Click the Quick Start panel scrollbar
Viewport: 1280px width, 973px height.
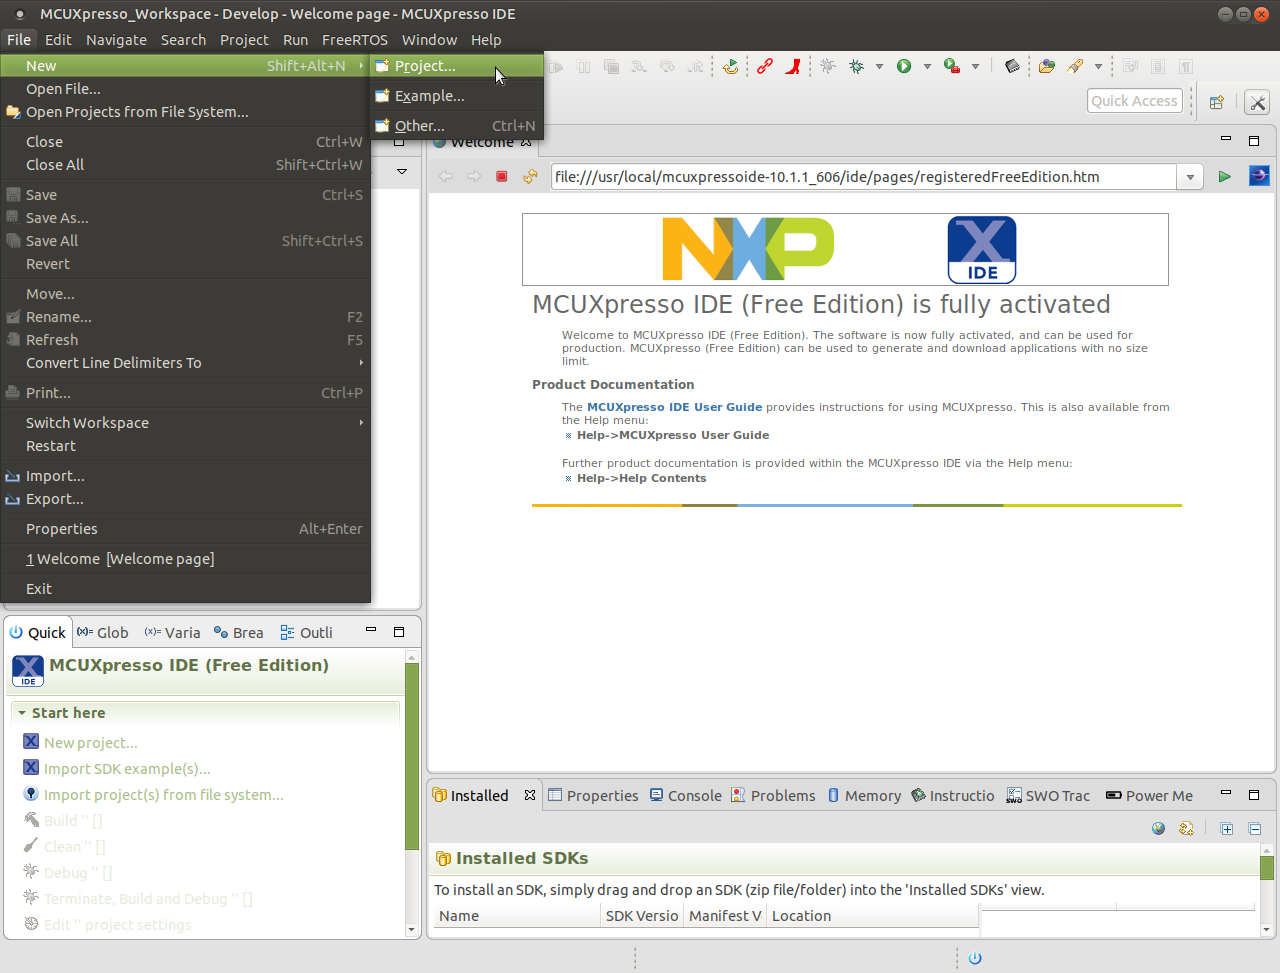tap(412, 756)
